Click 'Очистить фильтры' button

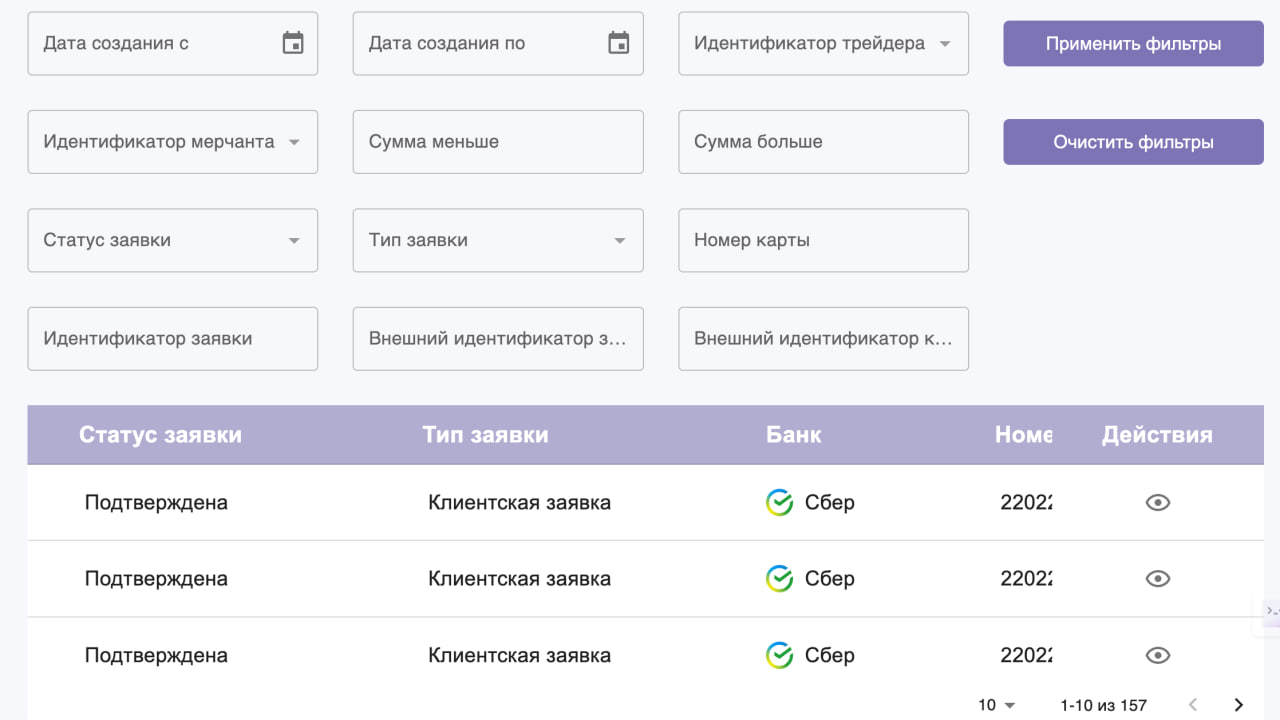pos(1133,142)
